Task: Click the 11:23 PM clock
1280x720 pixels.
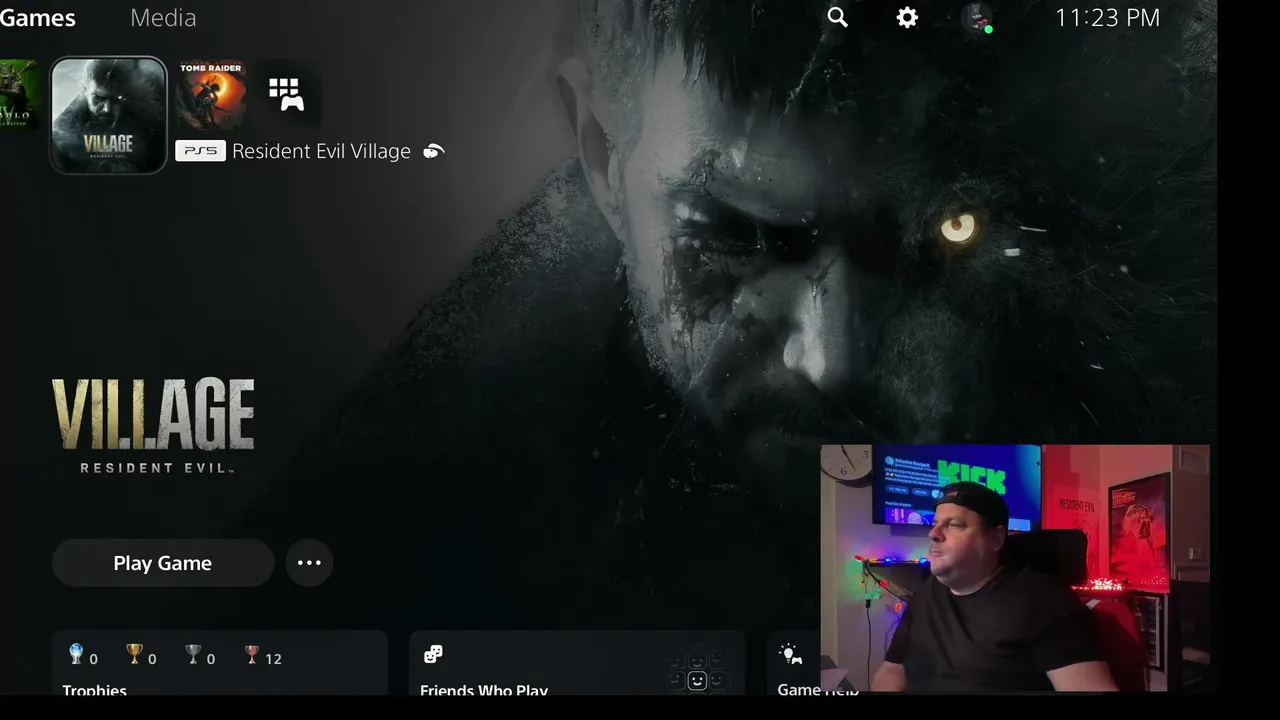Action: 1107,17
